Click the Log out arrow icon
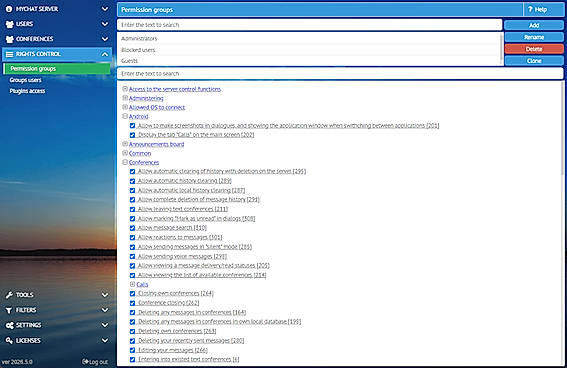The height and width of the screenshot is (368, 567). coord(85,361)
